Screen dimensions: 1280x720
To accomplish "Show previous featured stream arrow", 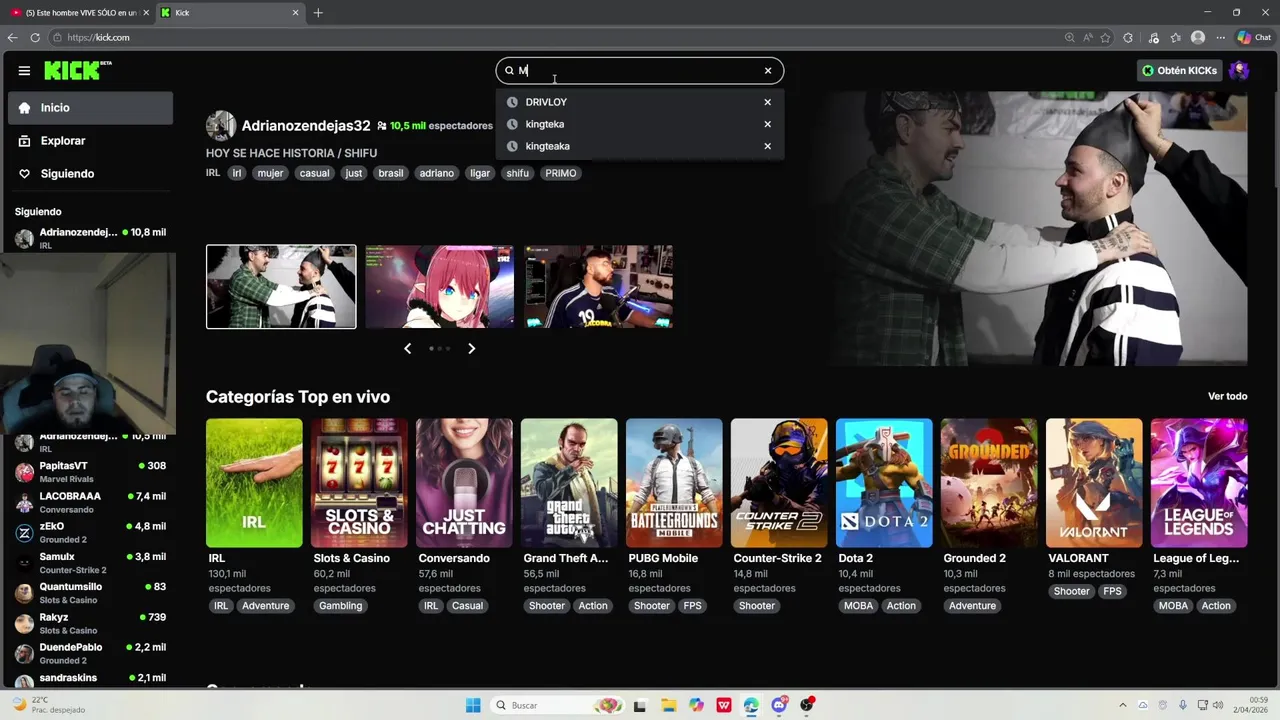I will coord(407,348).
